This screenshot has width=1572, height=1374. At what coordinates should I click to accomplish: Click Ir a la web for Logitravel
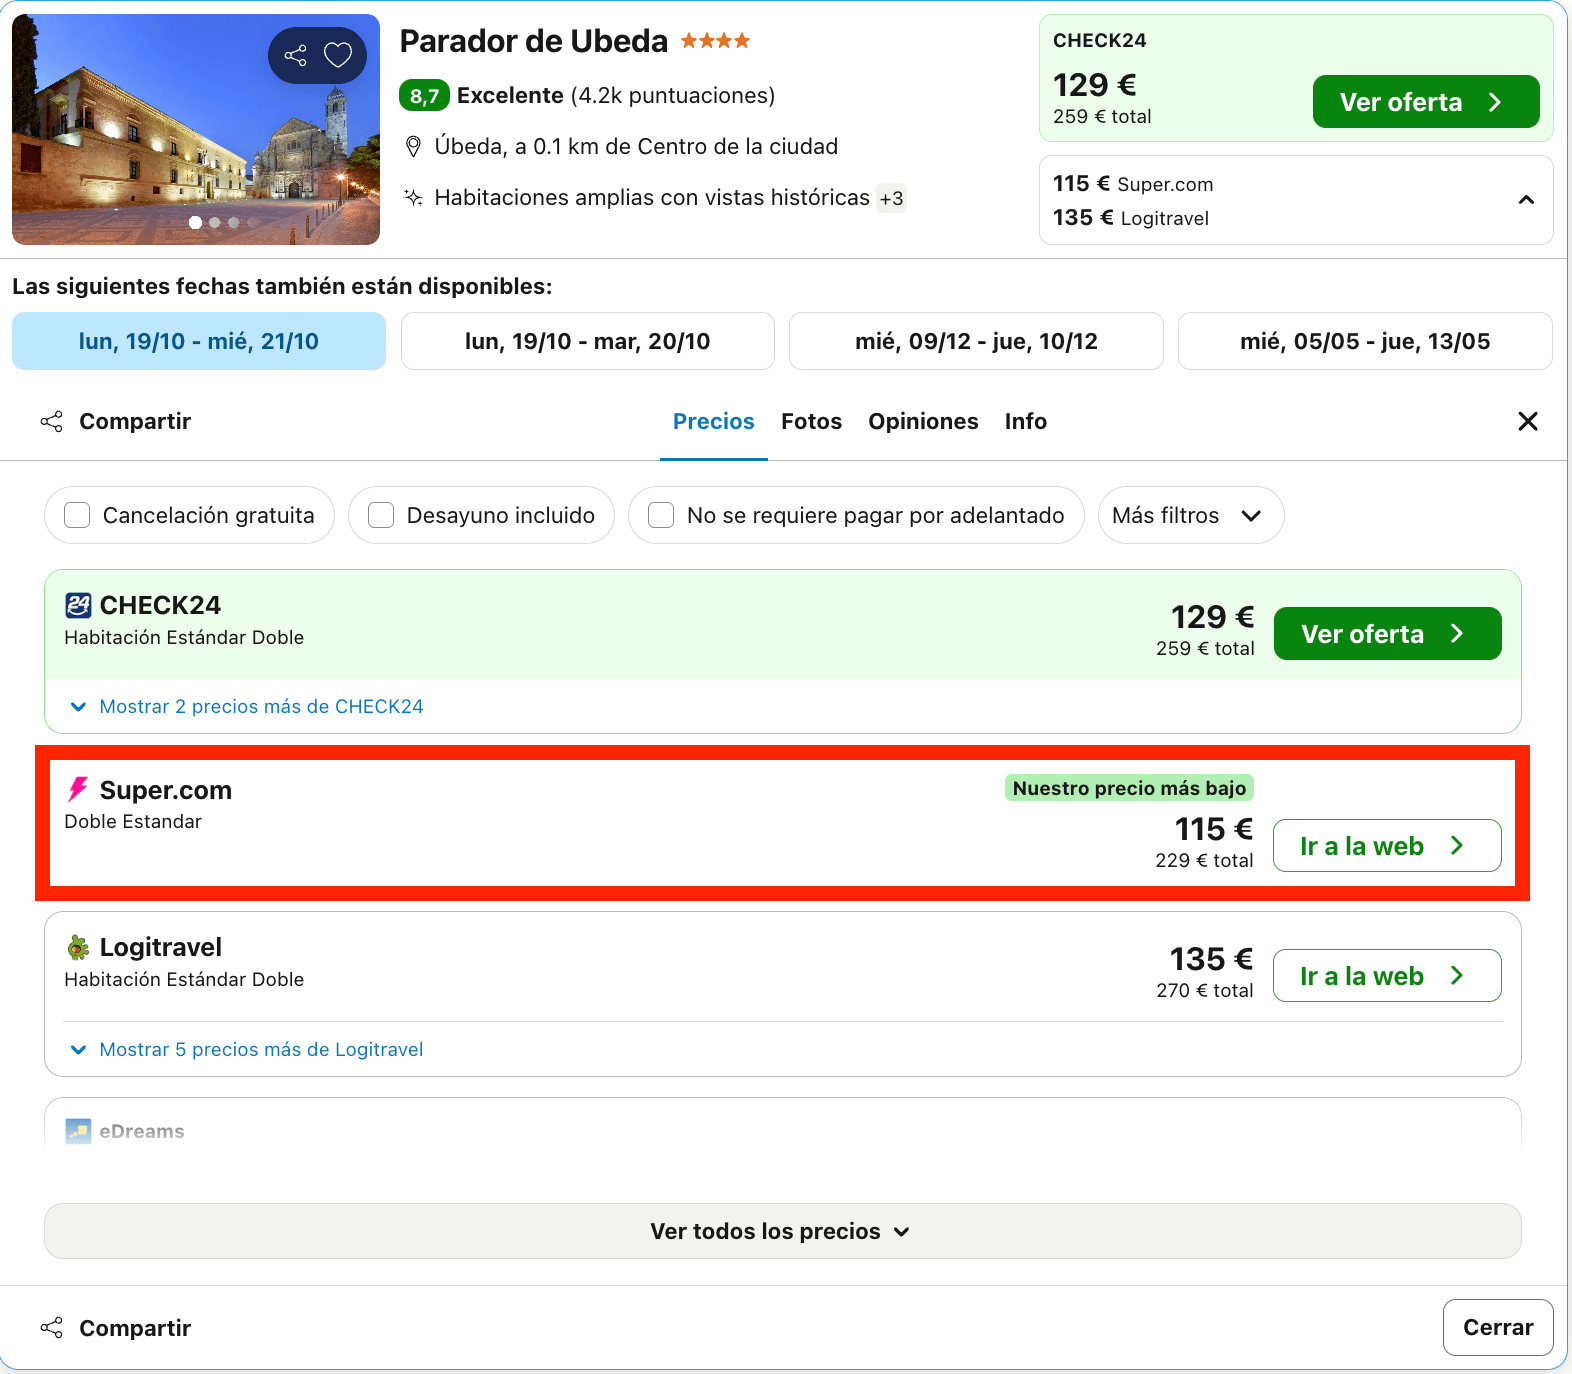(1387, 976)
